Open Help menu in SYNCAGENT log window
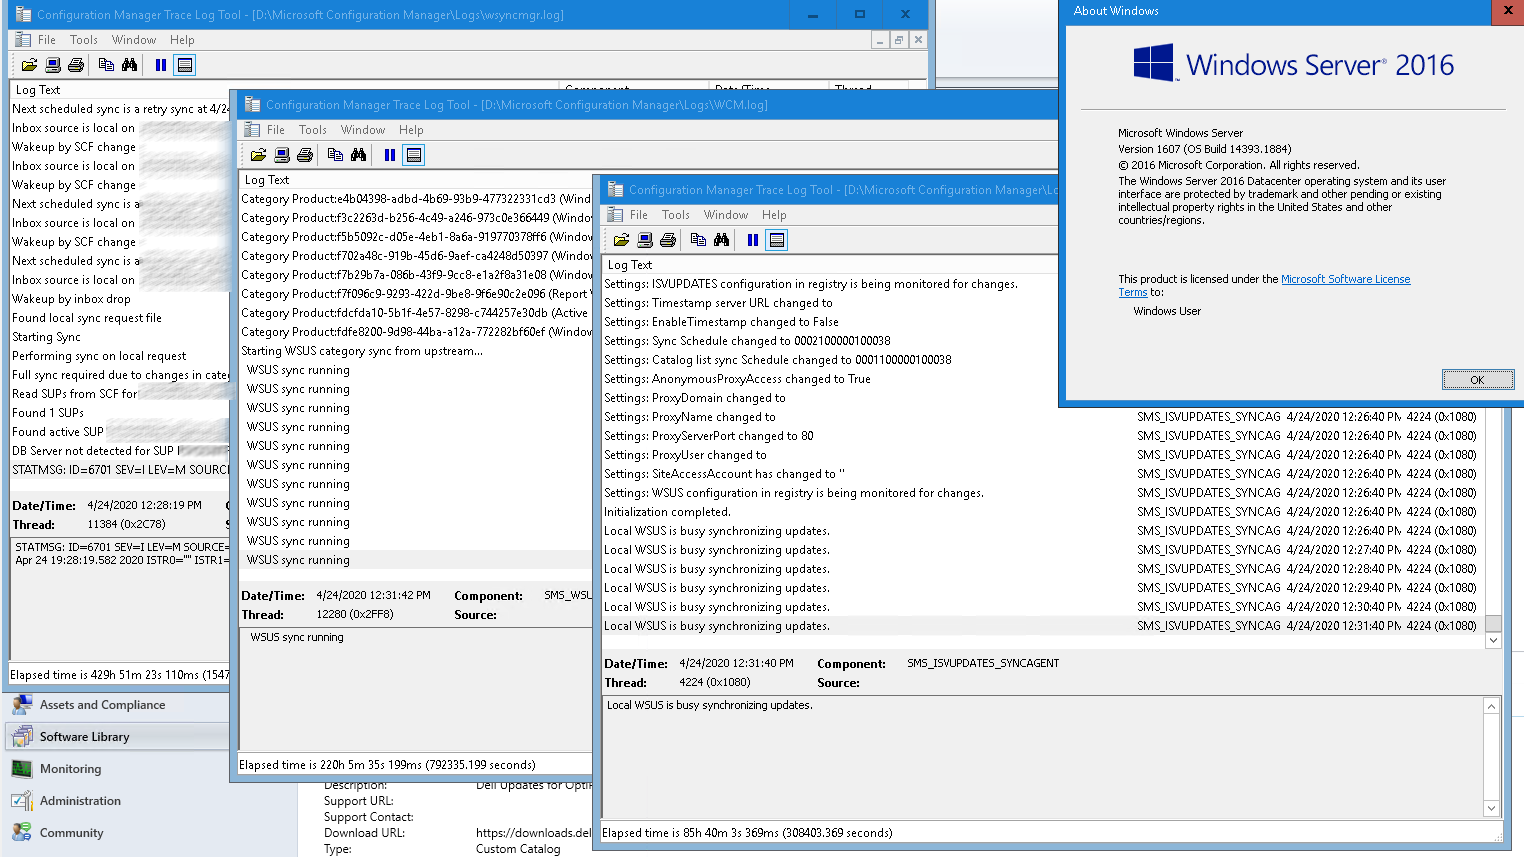Screen dimensions: 1524x857 (x=774, y=215)
